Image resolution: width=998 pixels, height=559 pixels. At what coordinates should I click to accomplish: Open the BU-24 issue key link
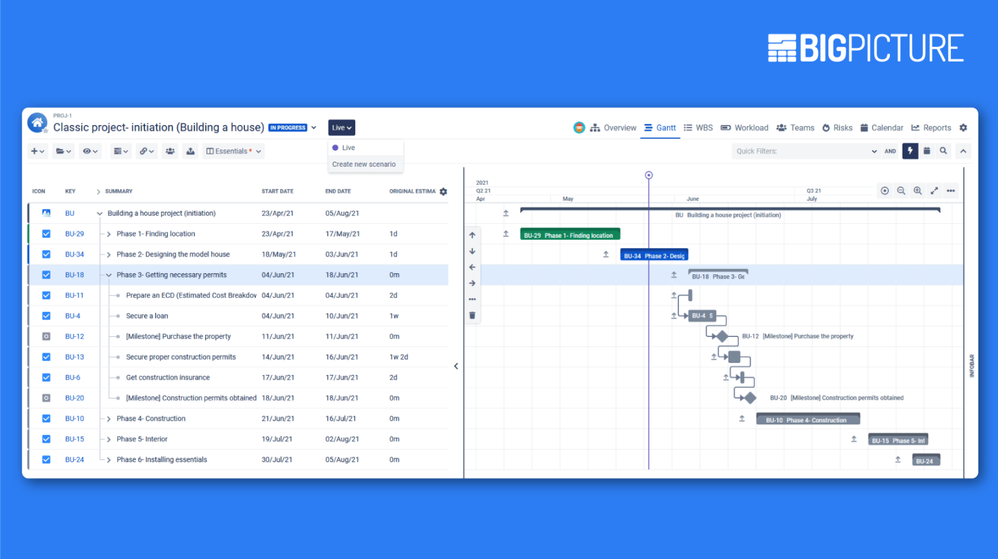point(74,460)
